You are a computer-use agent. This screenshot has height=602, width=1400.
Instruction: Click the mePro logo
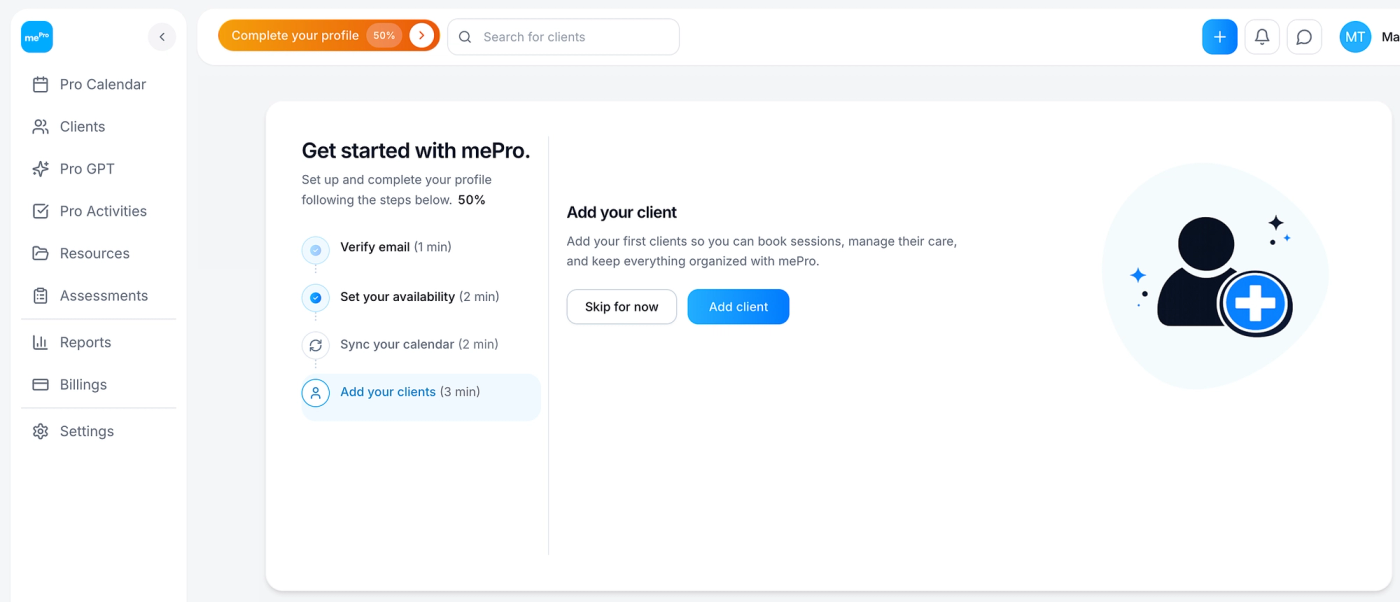pyautogui.click(x=37, y=37)
